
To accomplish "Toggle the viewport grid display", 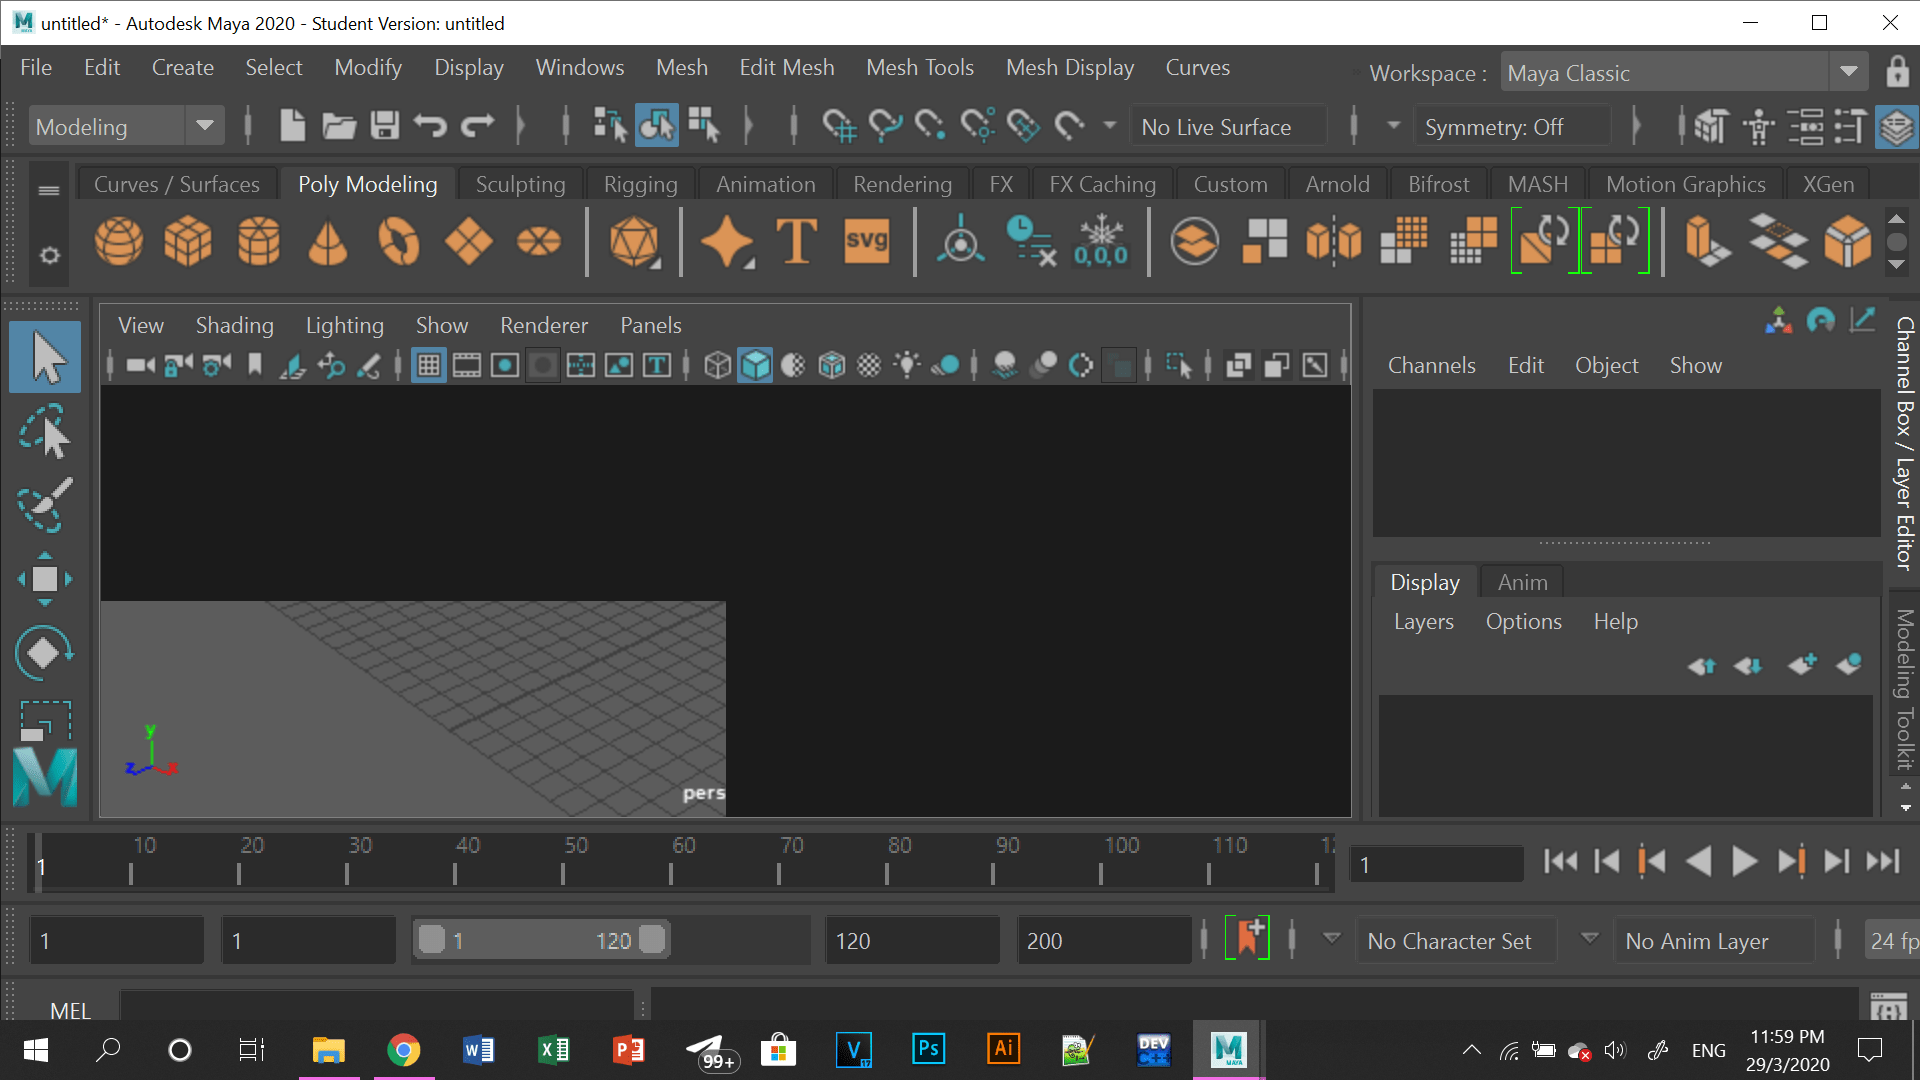I will (x=428, y=366).
